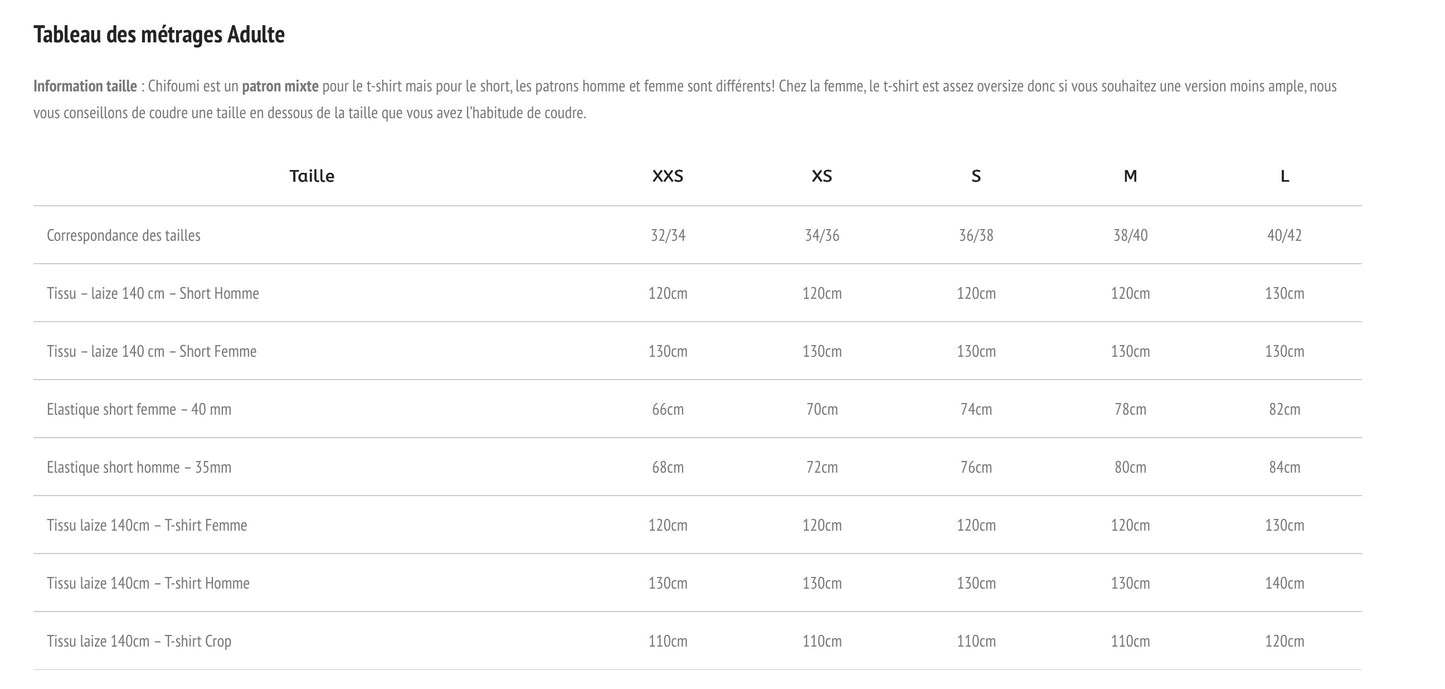
Task: Click "Elastique short homme – 35mm" label
Action: pyautogui.click(x=139, y=468)
